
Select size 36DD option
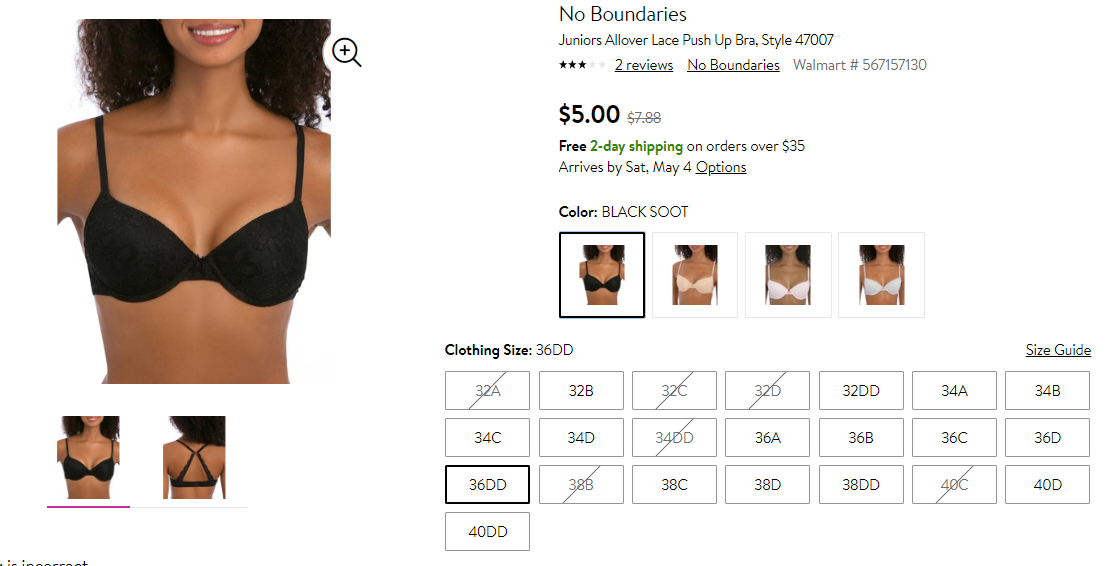[487, 484]
